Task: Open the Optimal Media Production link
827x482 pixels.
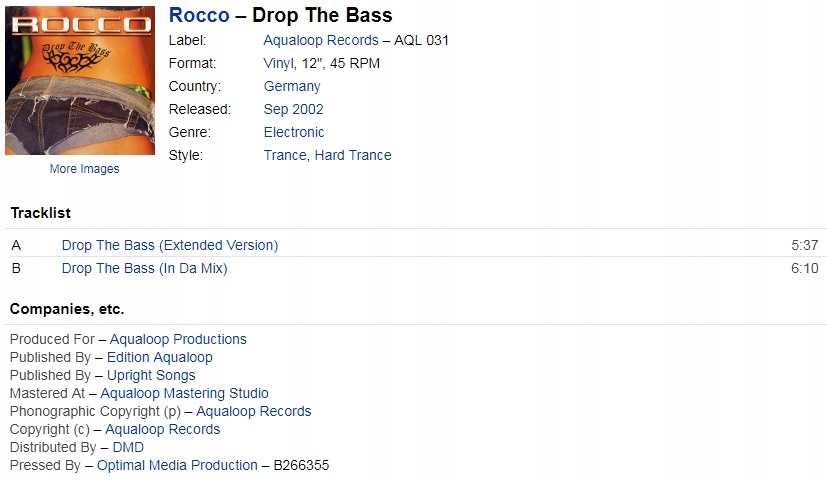Action: coord(177,465)
